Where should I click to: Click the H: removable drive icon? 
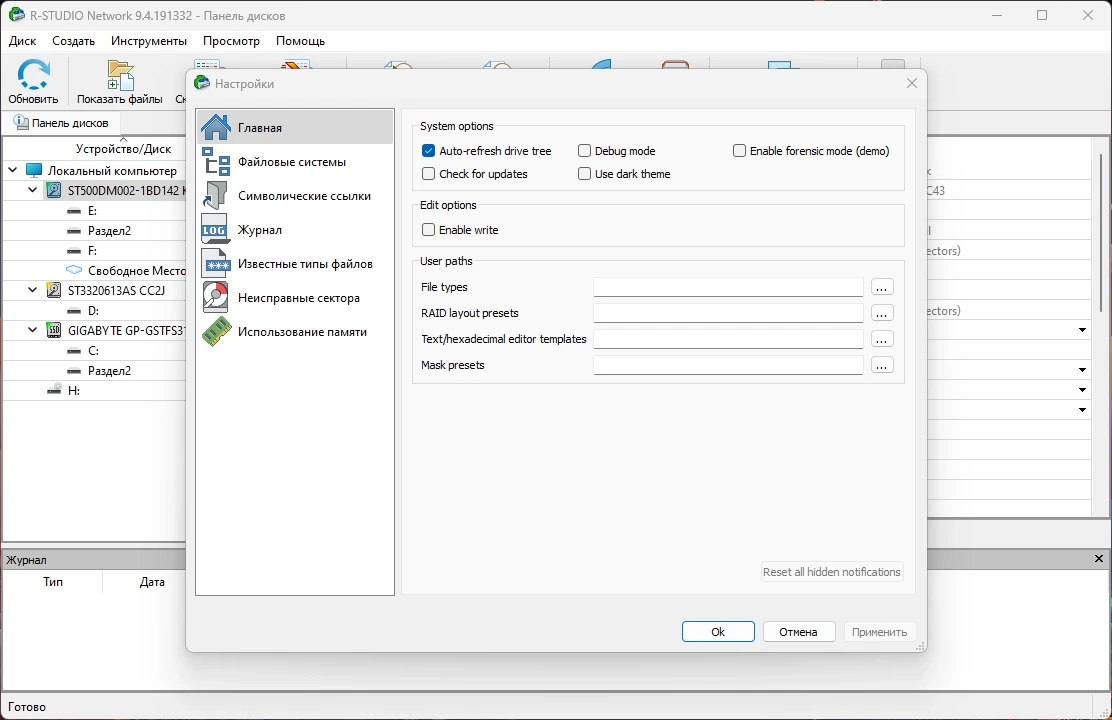54,389
